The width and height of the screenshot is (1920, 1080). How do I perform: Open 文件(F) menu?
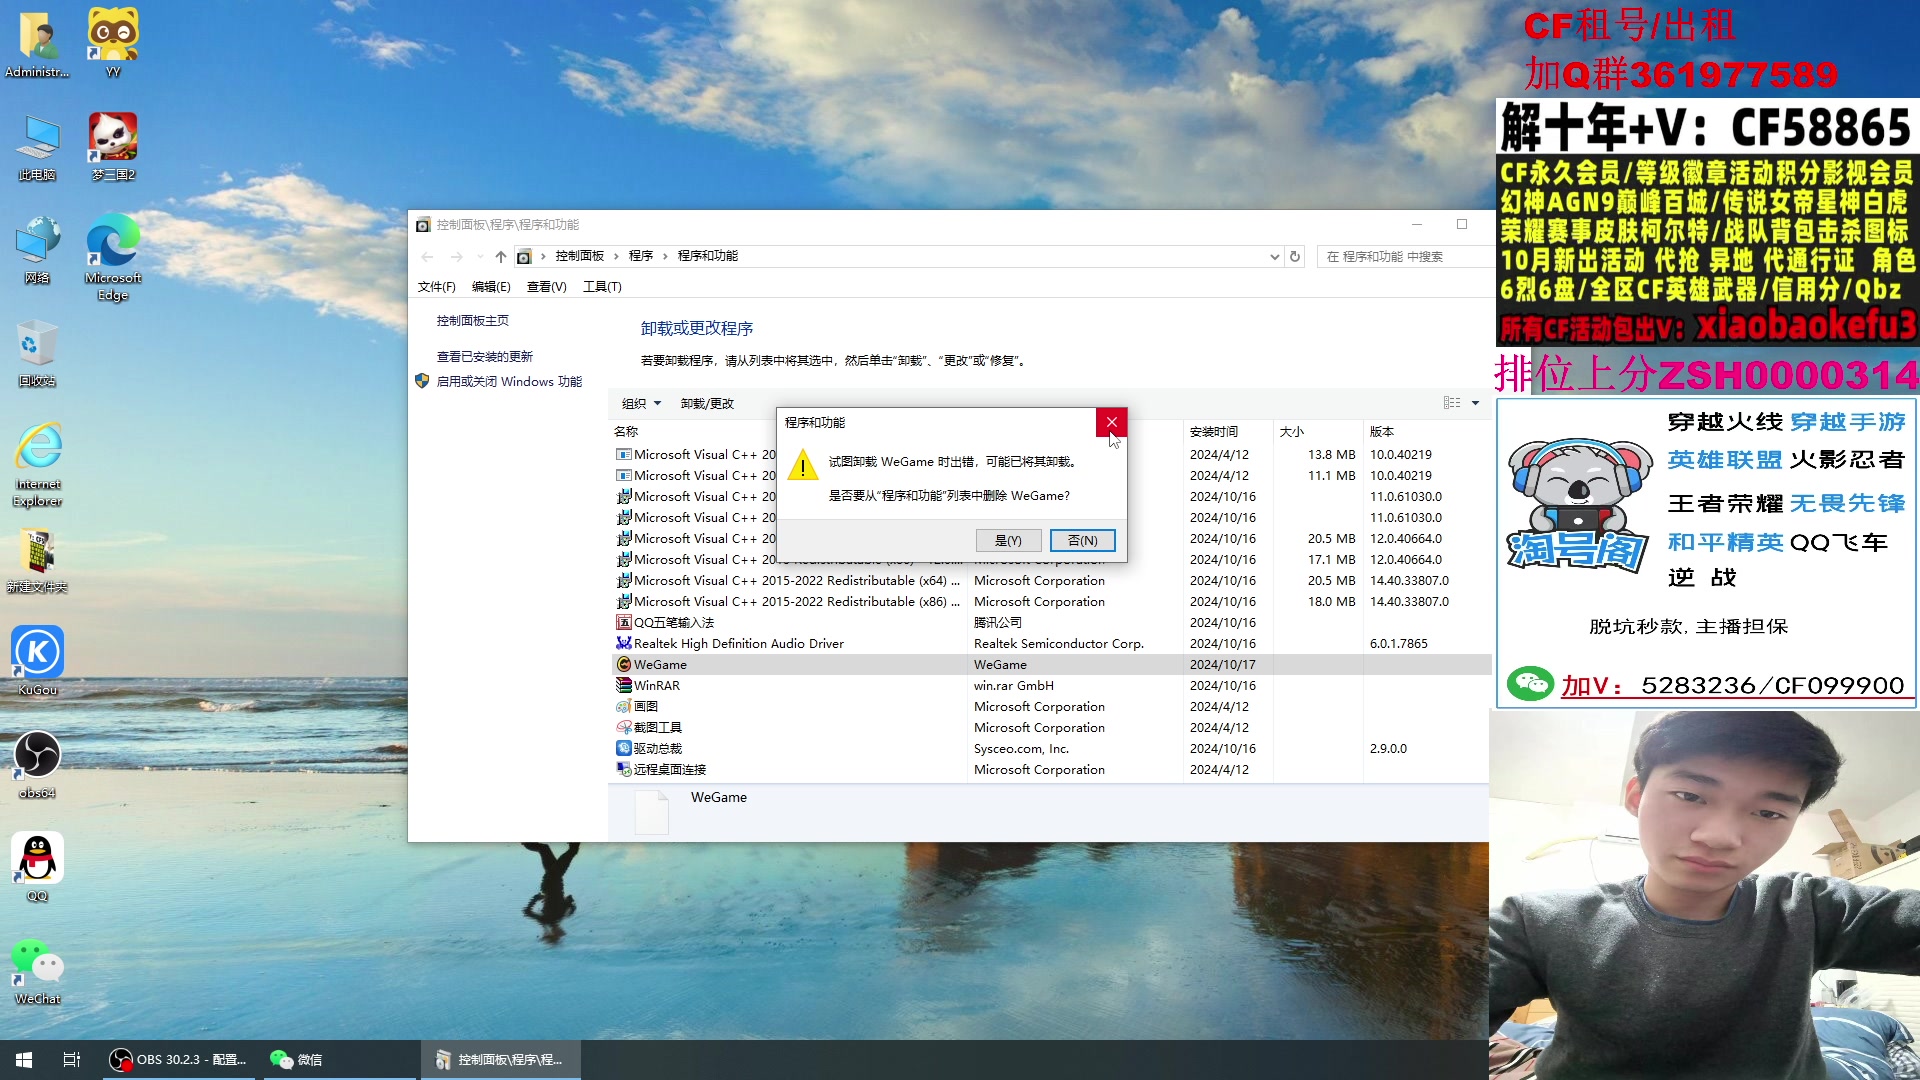437,287
